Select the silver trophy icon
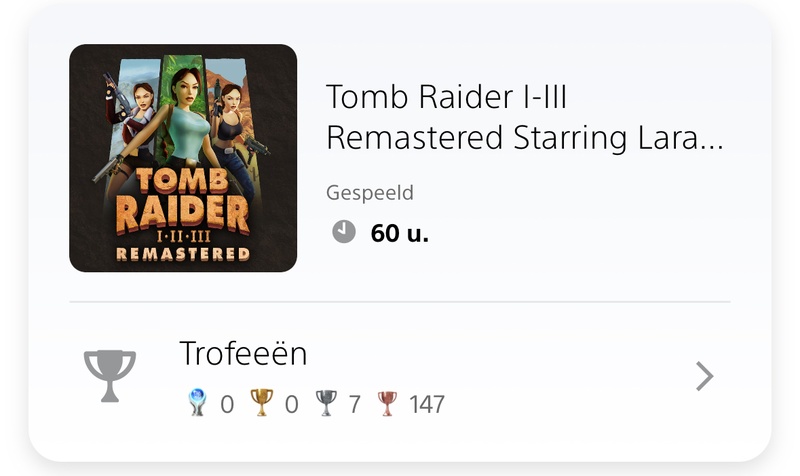This screenshot has width=800, height=476. point(326,403)
